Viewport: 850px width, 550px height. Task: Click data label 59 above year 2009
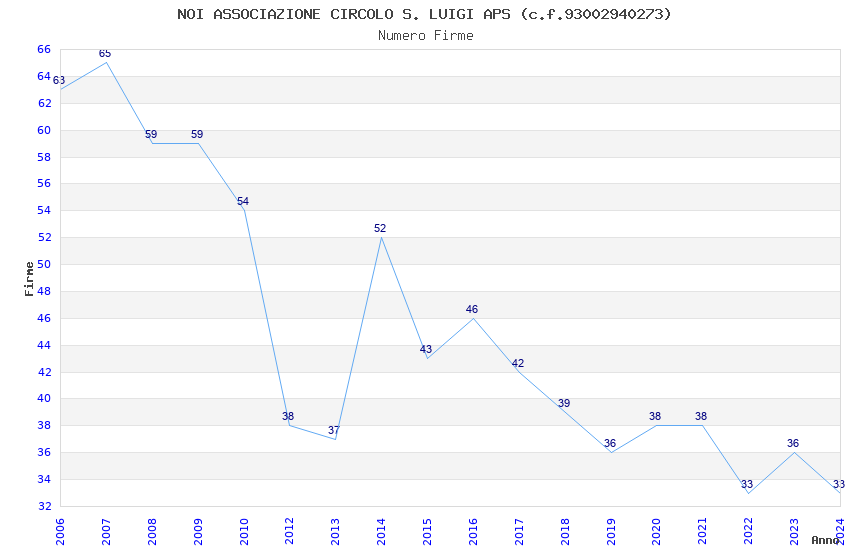197,134
